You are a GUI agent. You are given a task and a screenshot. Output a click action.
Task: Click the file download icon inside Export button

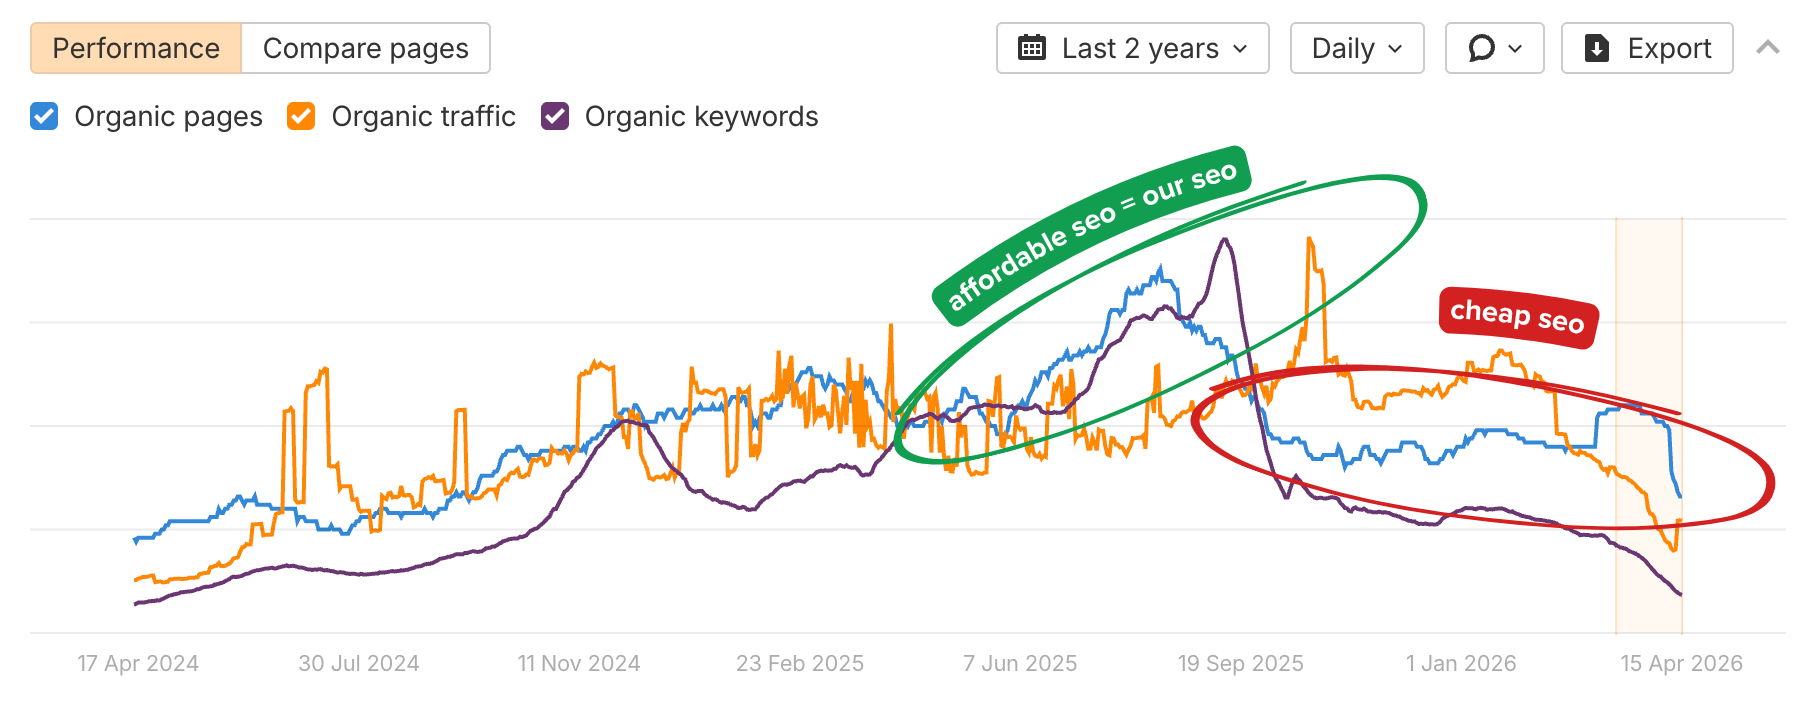1599,47
